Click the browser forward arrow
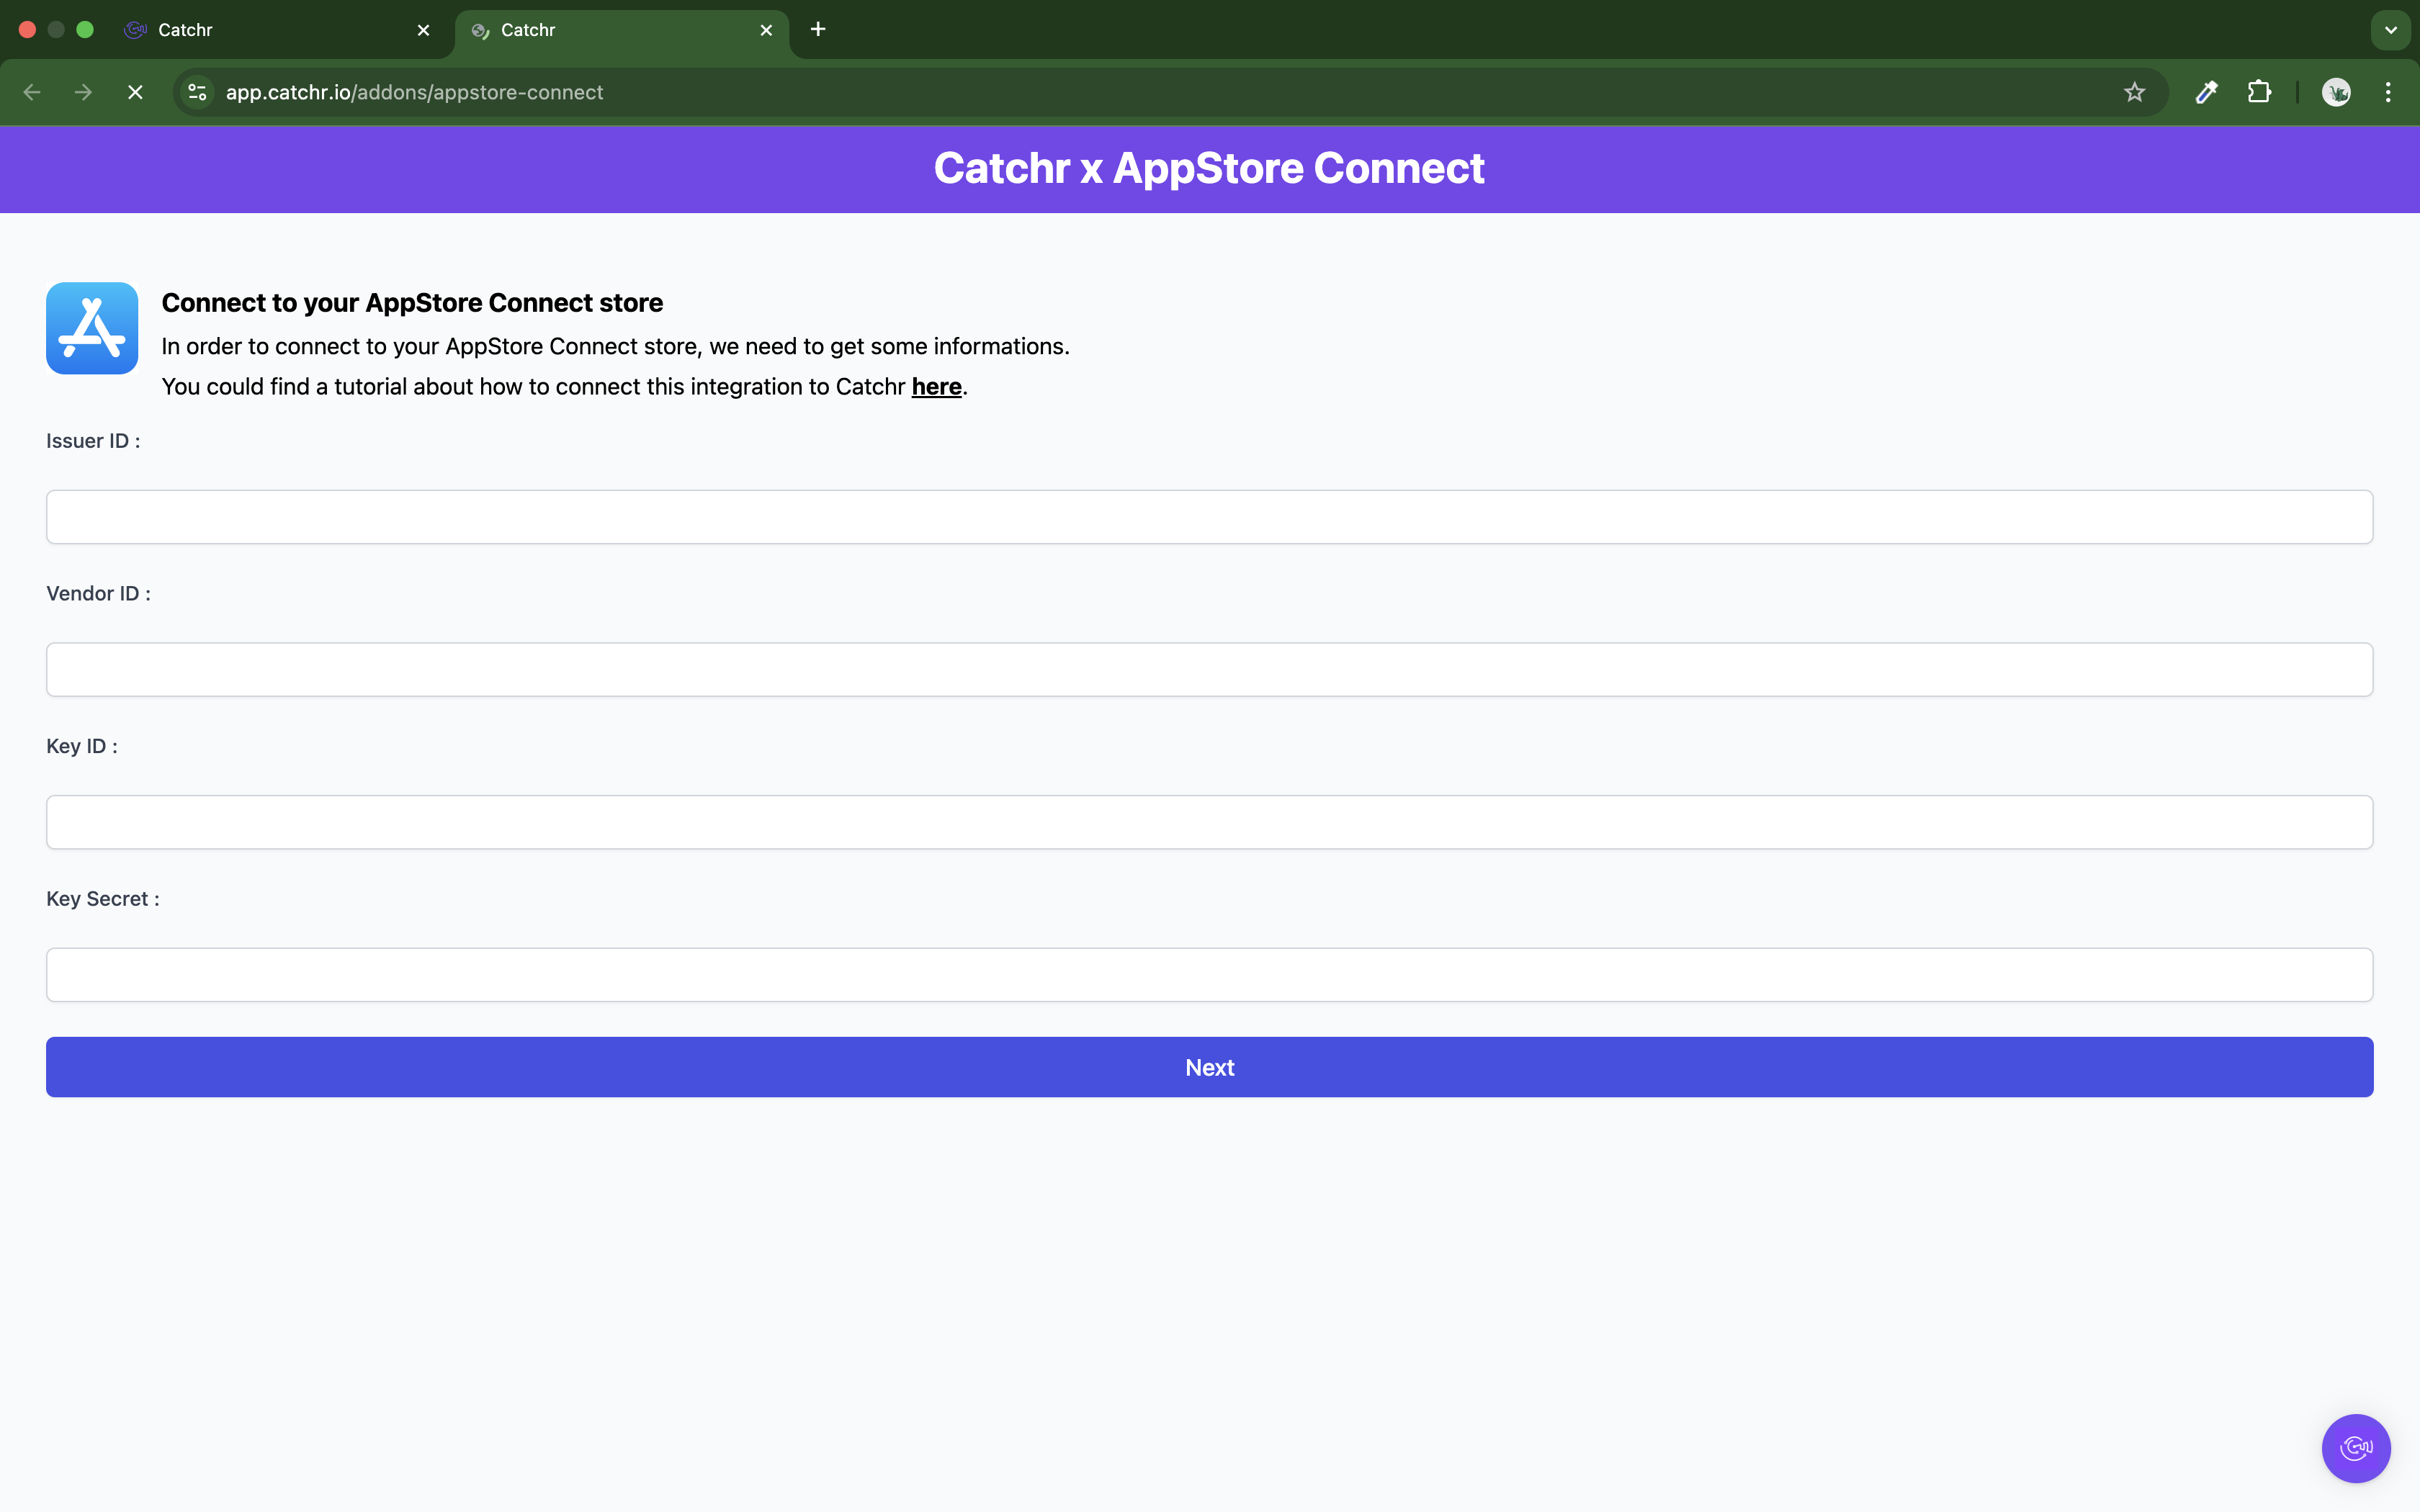Image resolution: width=2420 pixels, height=1512 pixels. tap(84, 92)
